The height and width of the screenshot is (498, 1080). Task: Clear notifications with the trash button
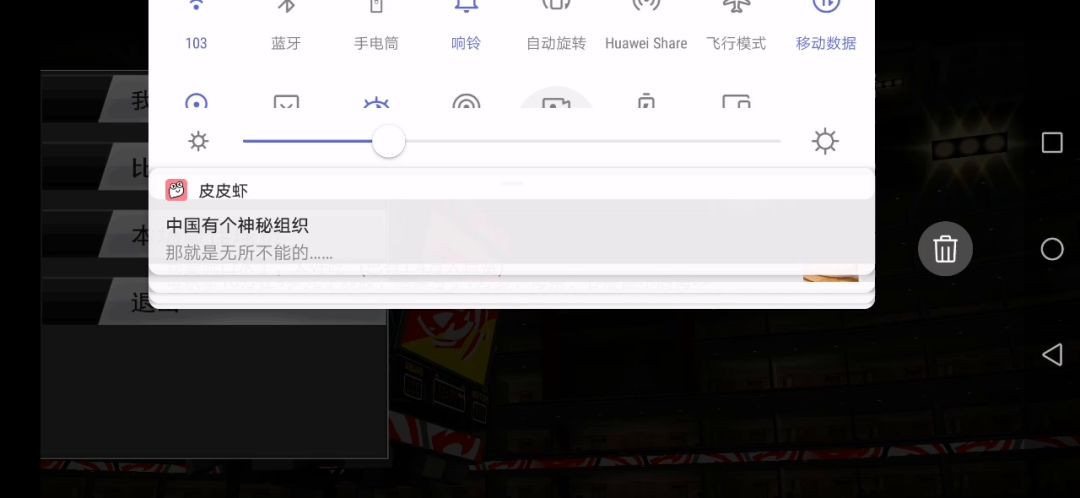click(x=945, y=249)
